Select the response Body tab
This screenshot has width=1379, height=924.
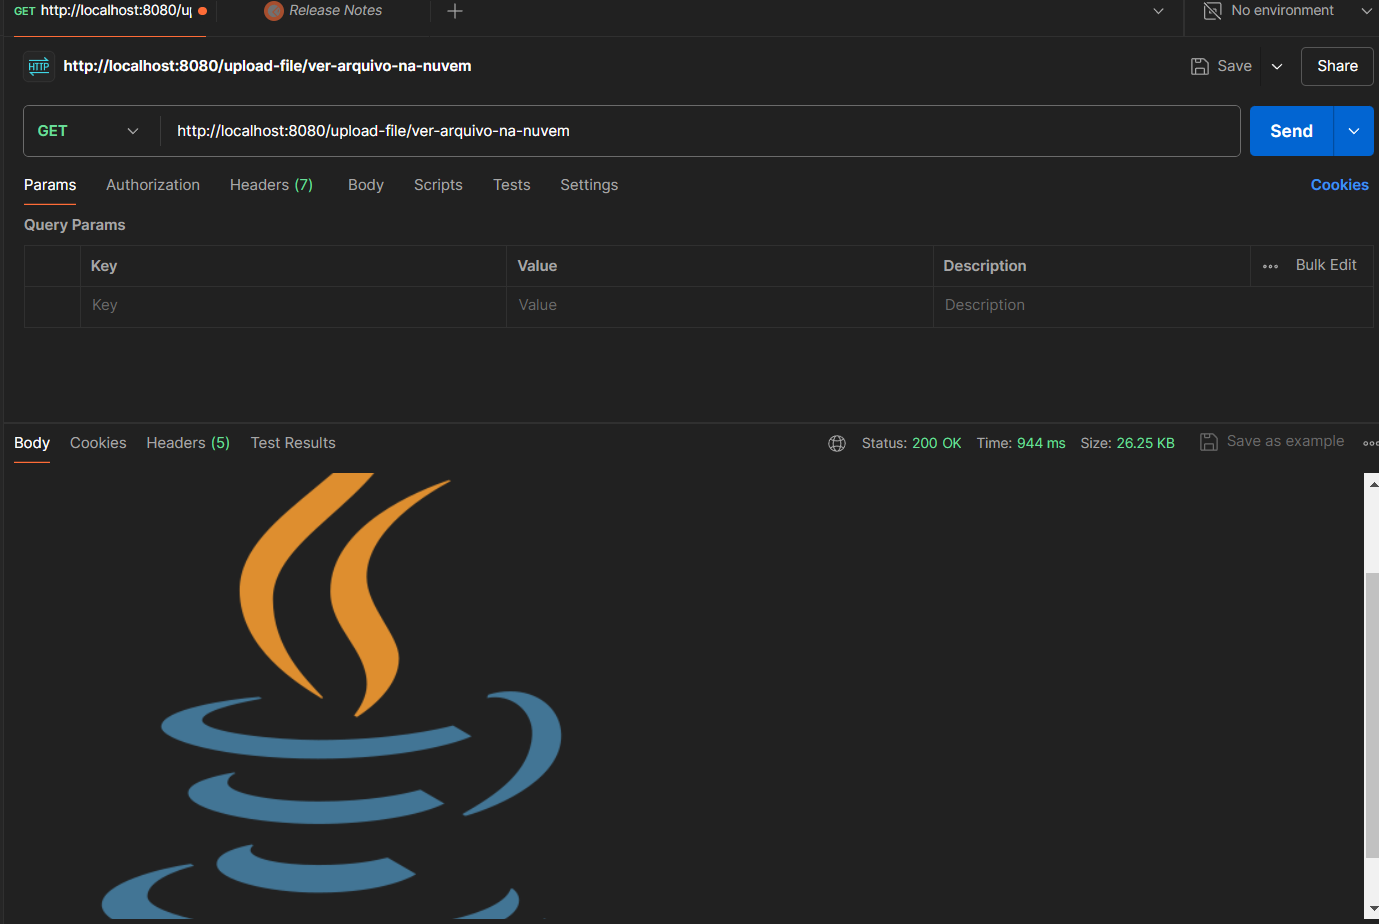(x=32, y=443)
